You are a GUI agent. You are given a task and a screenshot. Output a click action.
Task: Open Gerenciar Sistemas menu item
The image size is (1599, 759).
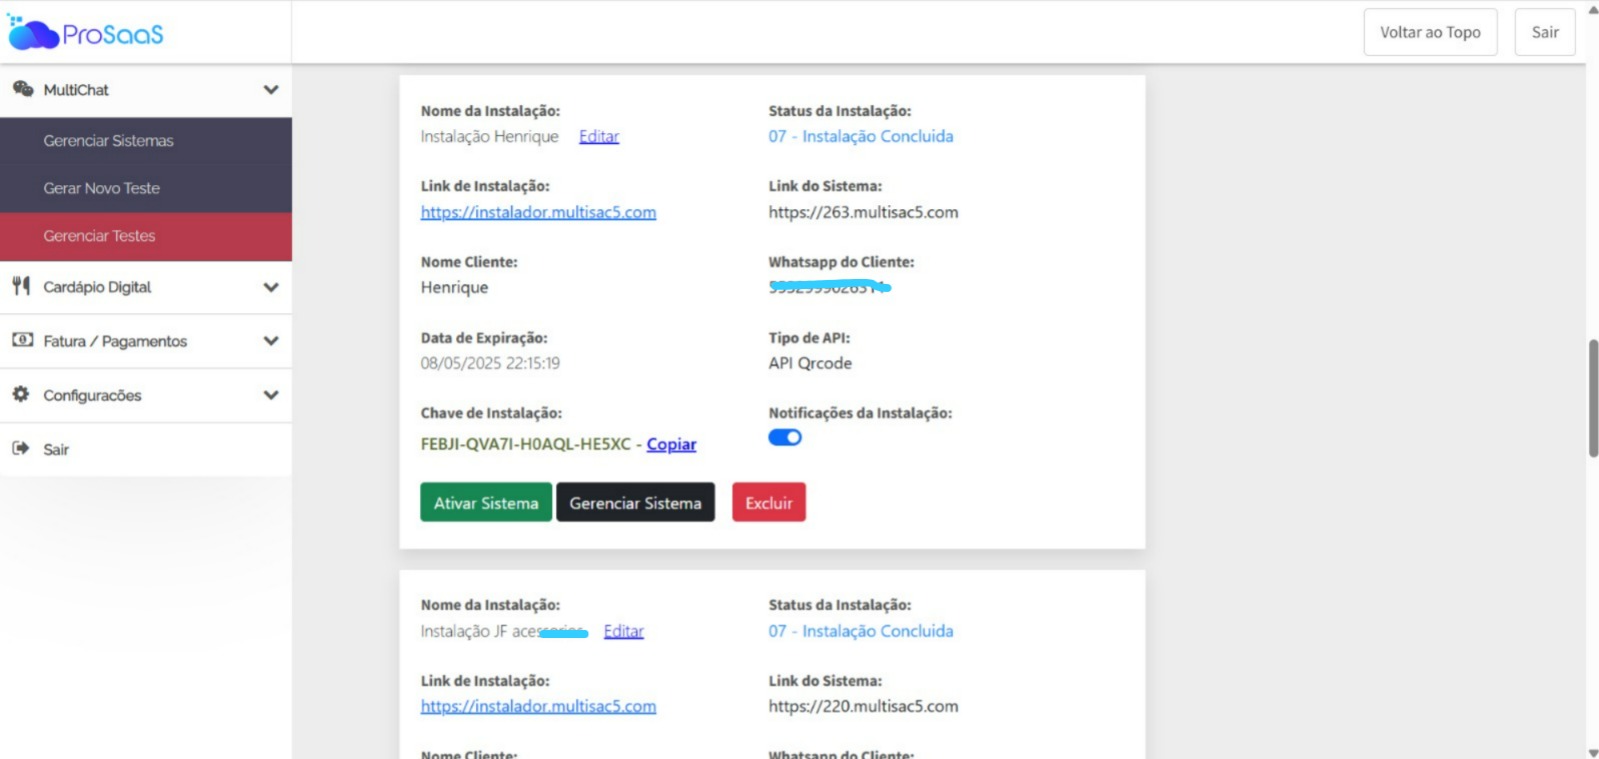point(108,141)
